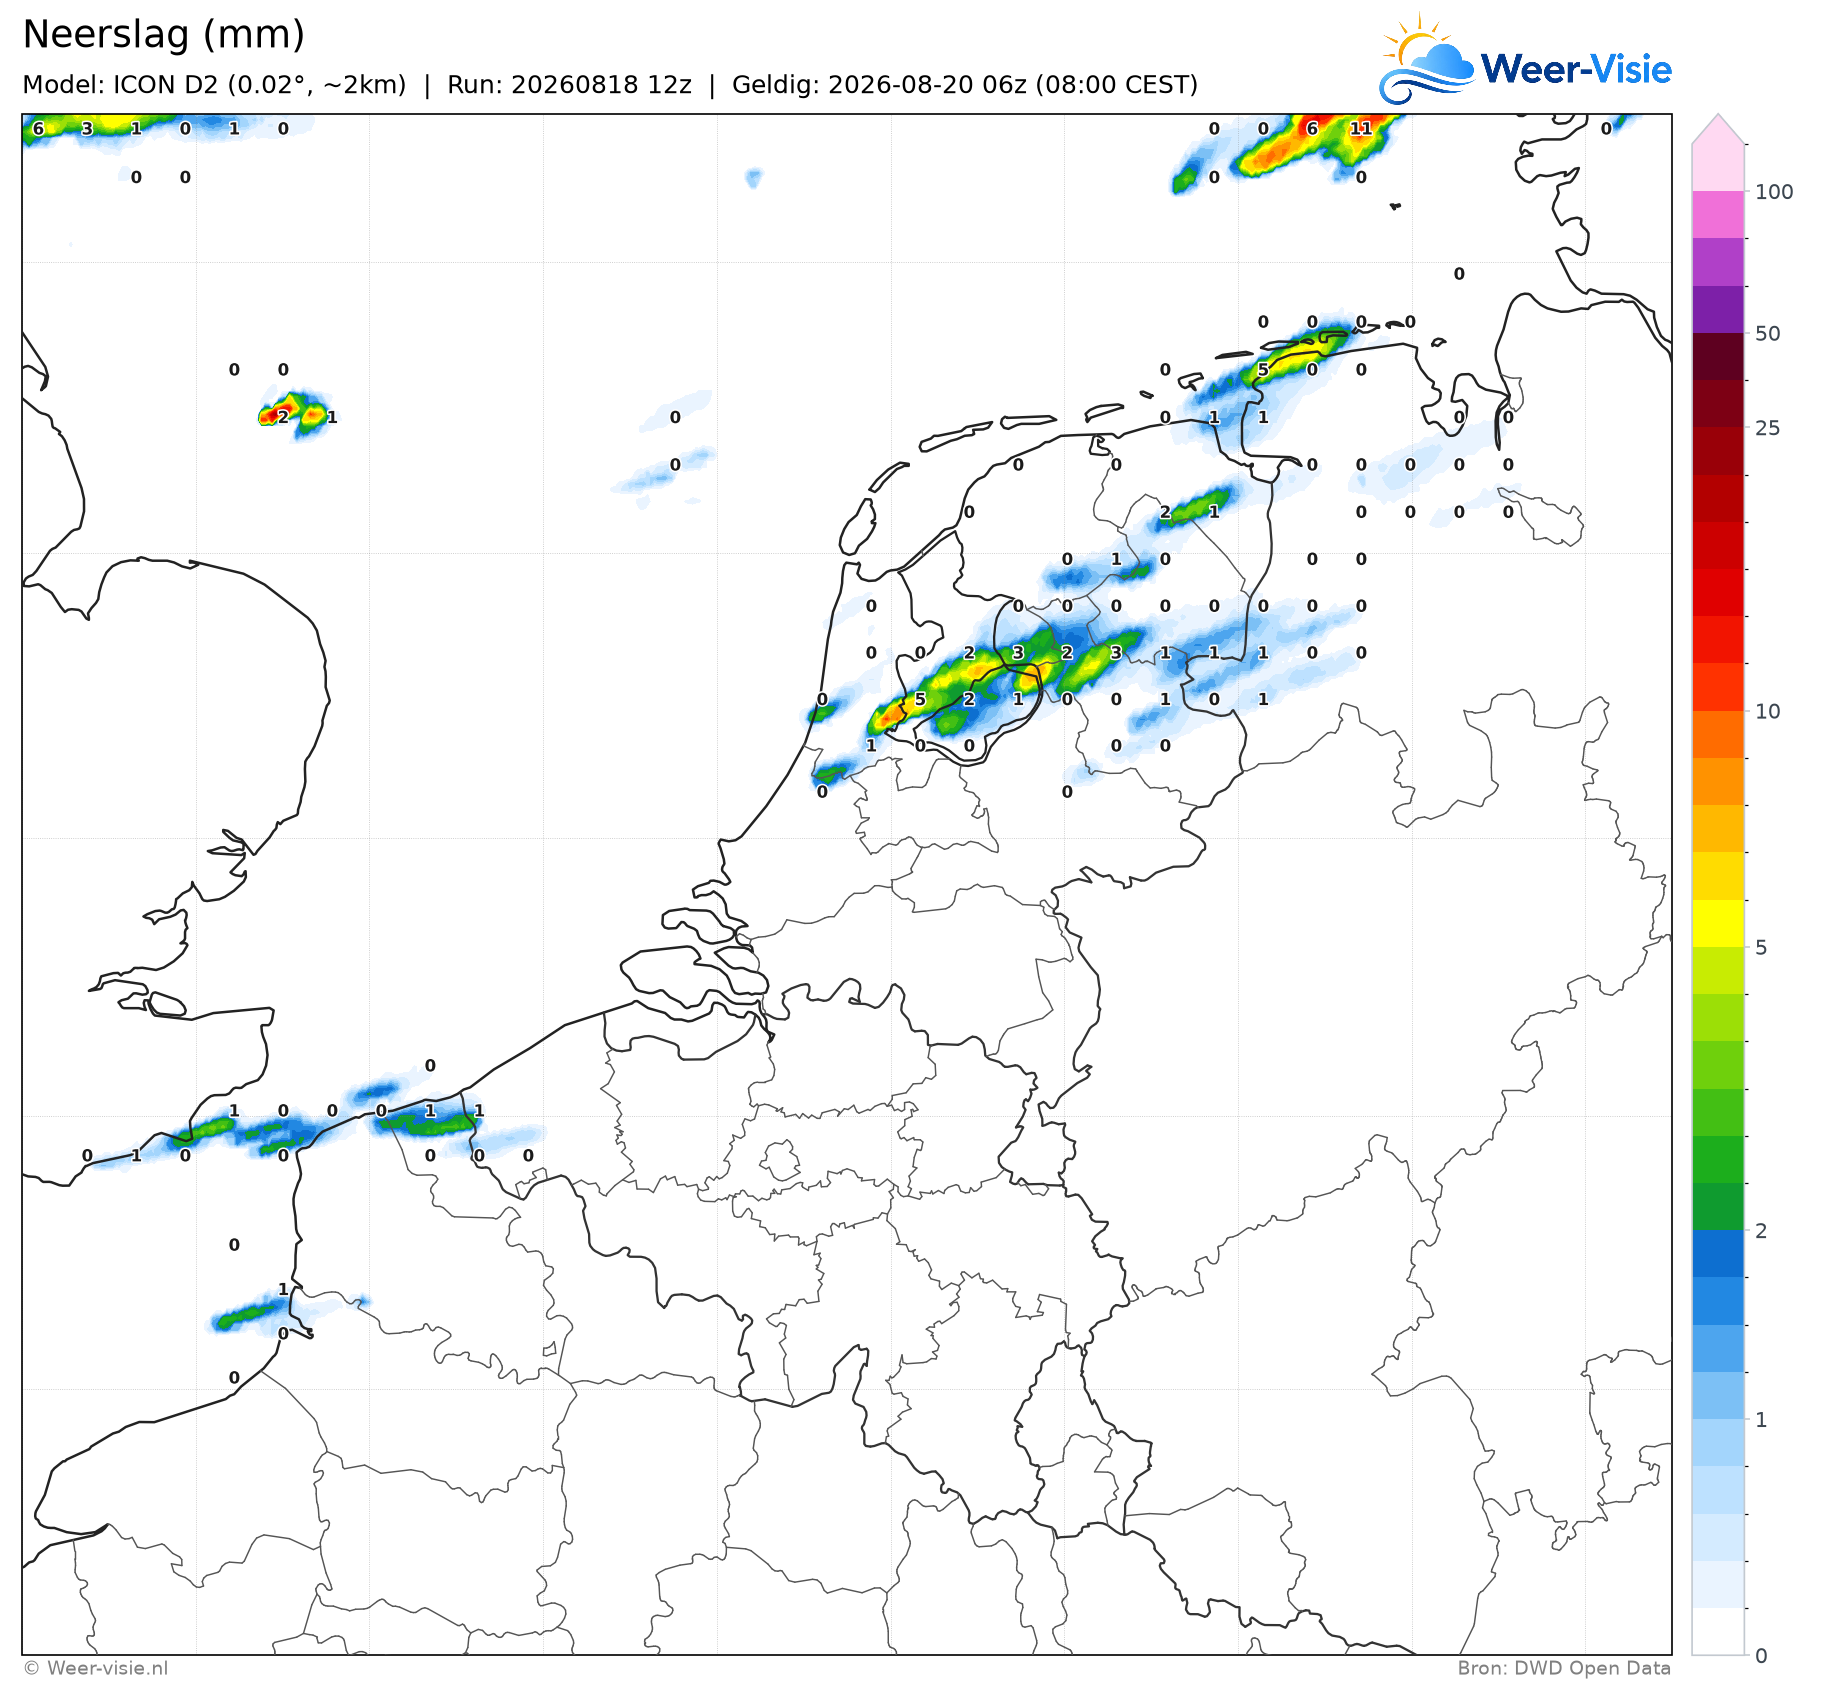Click the Run: 20260818 12z label
Image resolution: width=1824 pixels, height=1681 pixels.
[x=569, y=85]
